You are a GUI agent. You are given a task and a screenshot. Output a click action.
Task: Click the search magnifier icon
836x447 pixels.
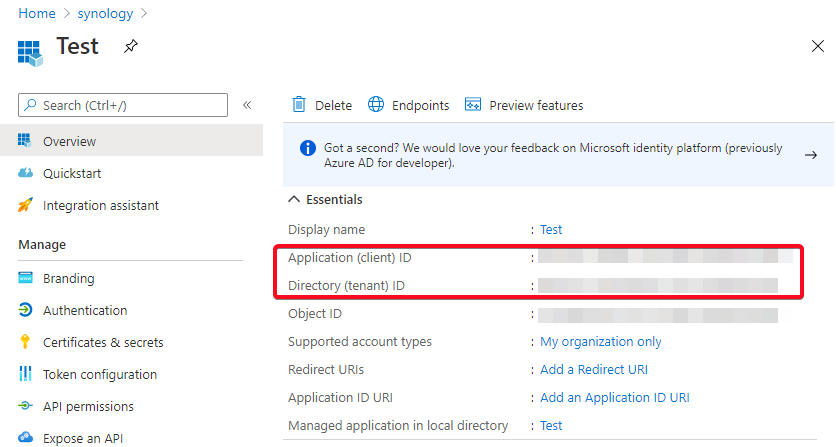coord(31,105)
